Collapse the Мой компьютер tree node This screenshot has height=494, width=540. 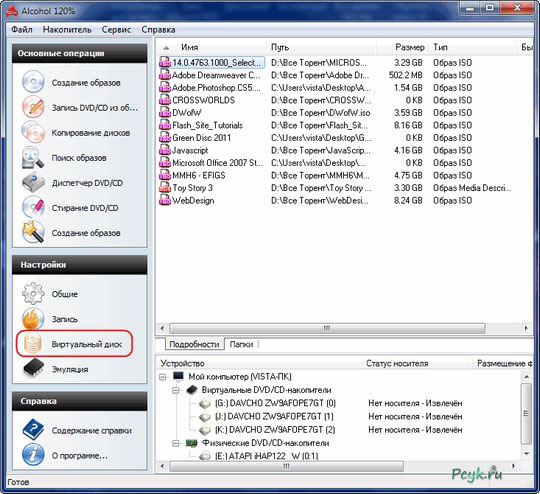[163, 377]
